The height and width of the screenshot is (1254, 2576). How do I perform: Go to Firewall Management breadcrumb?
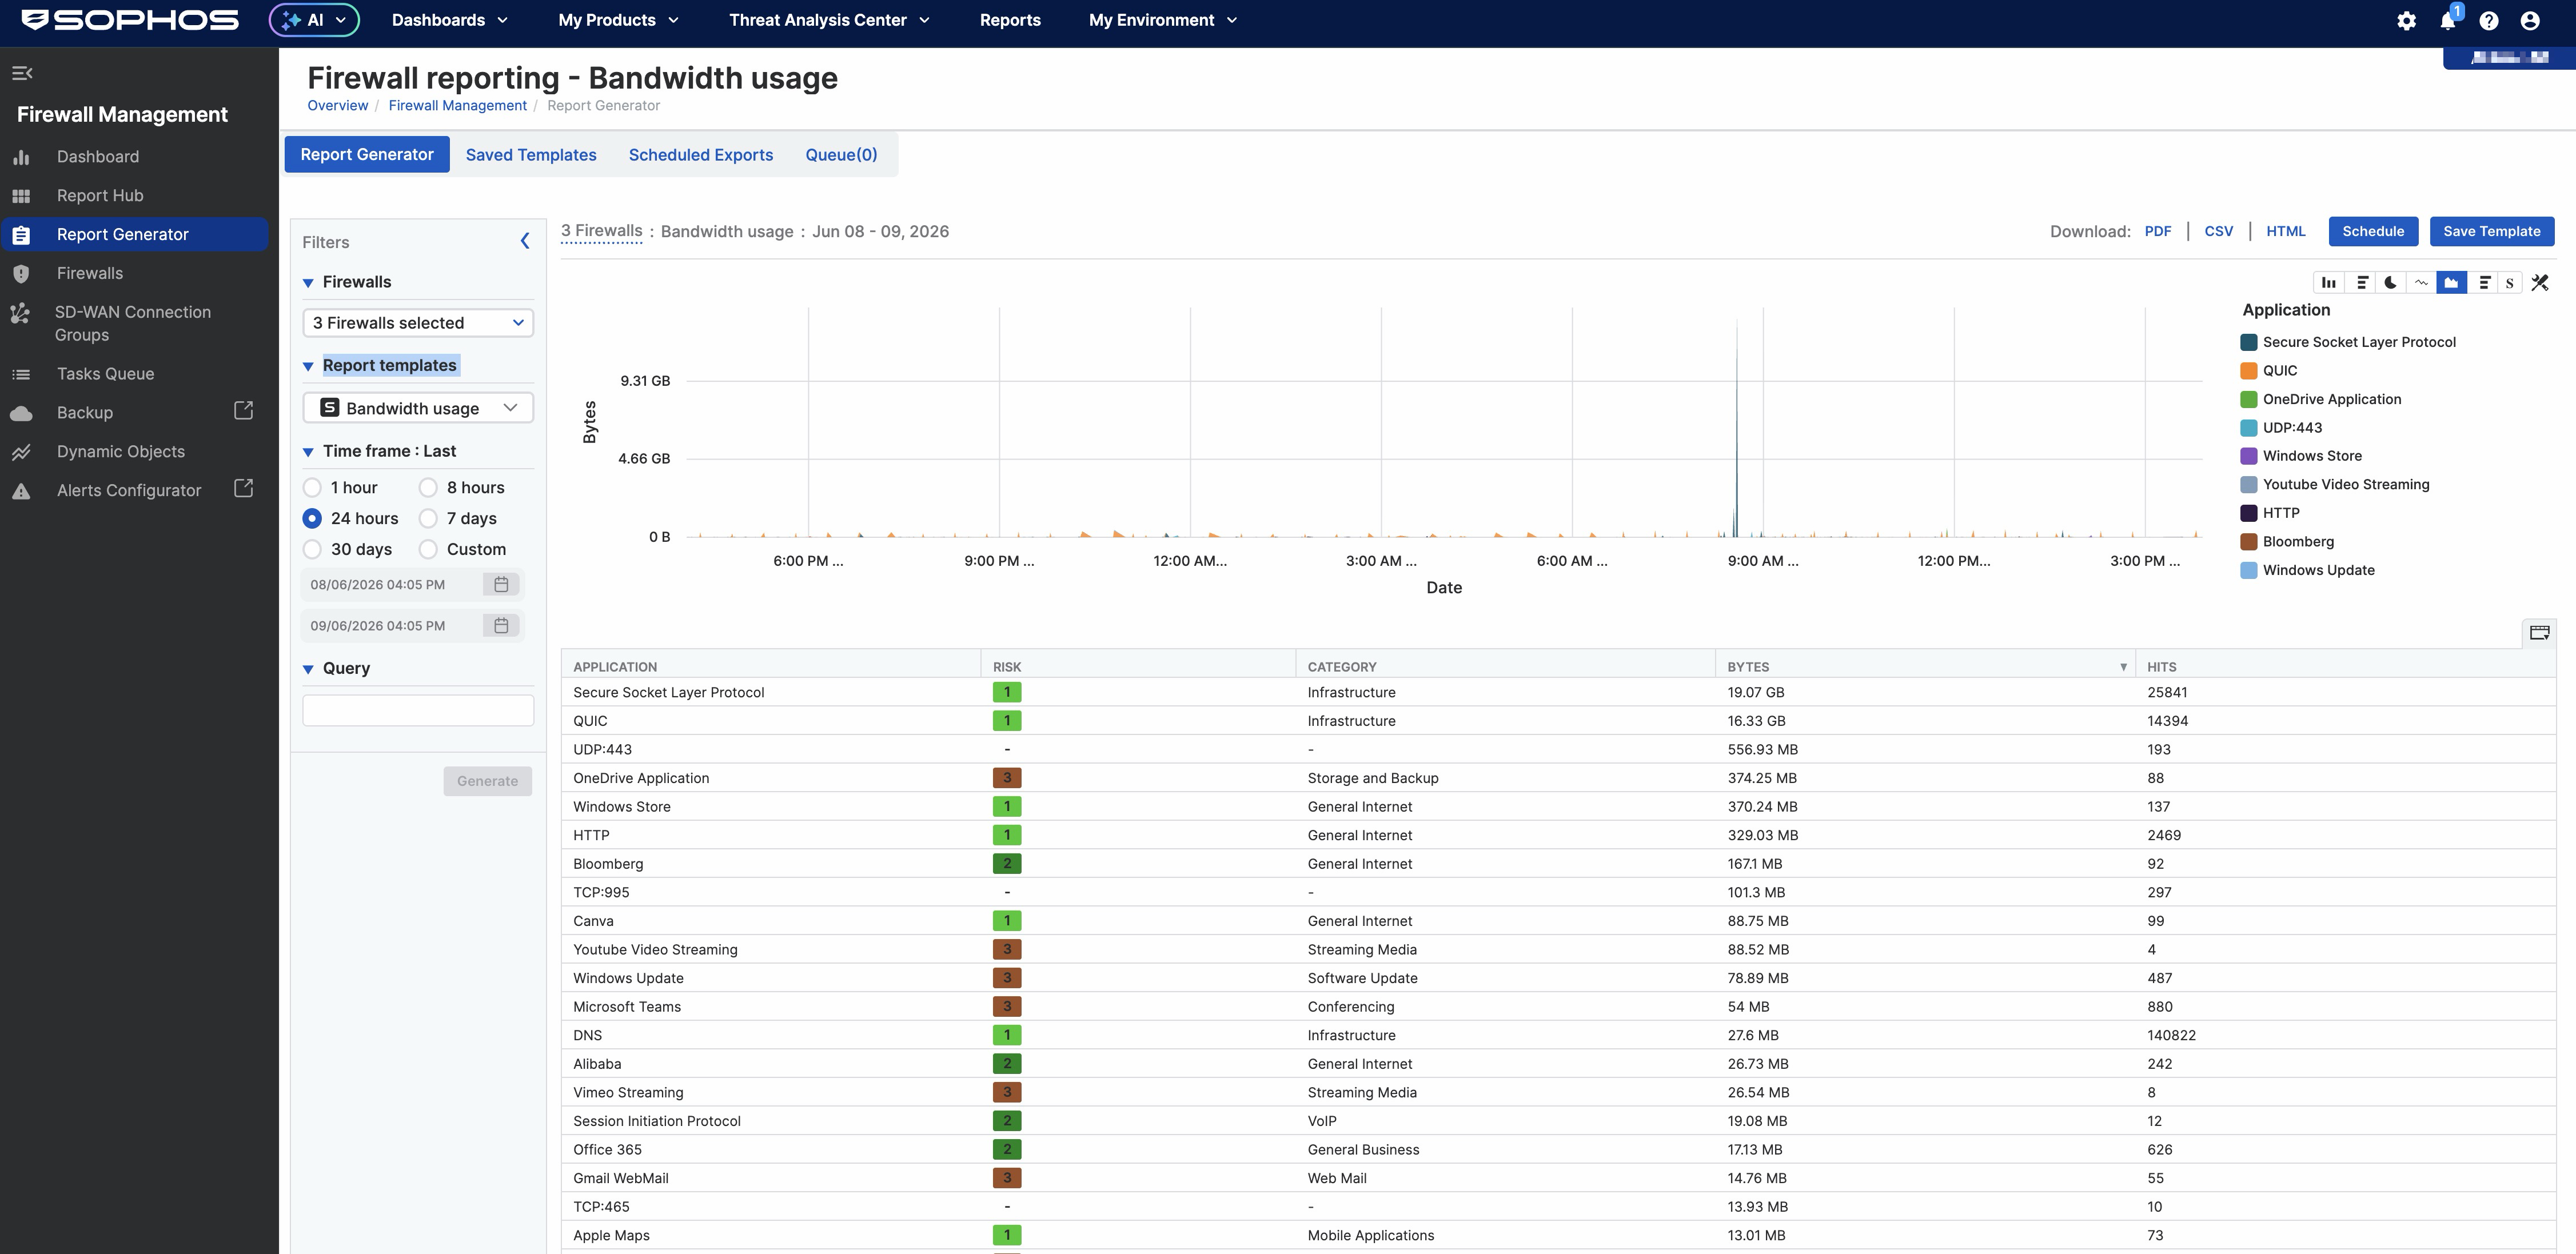pyautogui.click(x=457, y=105)
